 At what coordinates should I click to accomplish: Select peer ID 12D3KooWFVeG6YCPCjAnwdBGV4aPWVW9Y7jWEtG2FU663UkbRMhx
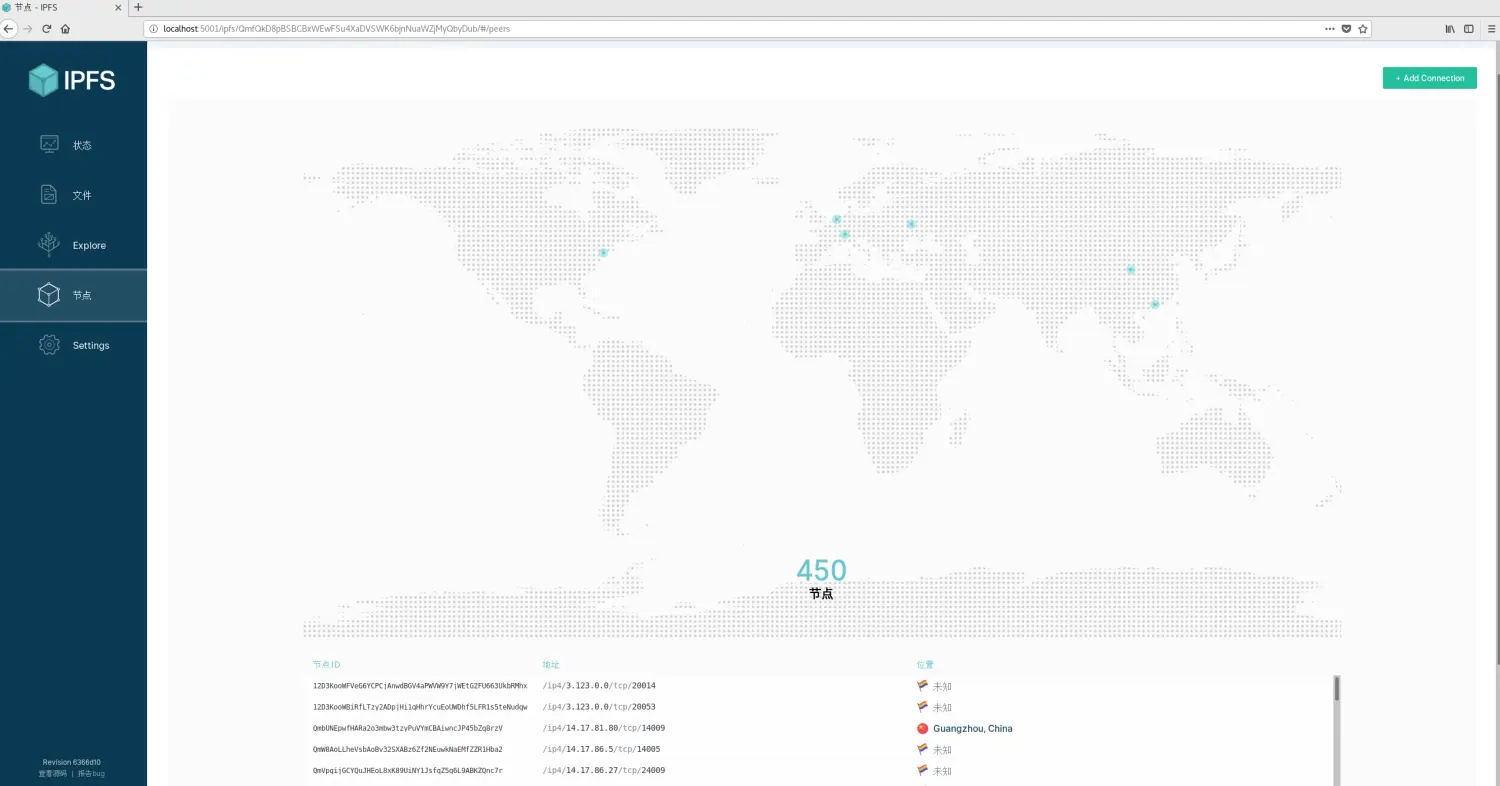pos(420,686)
